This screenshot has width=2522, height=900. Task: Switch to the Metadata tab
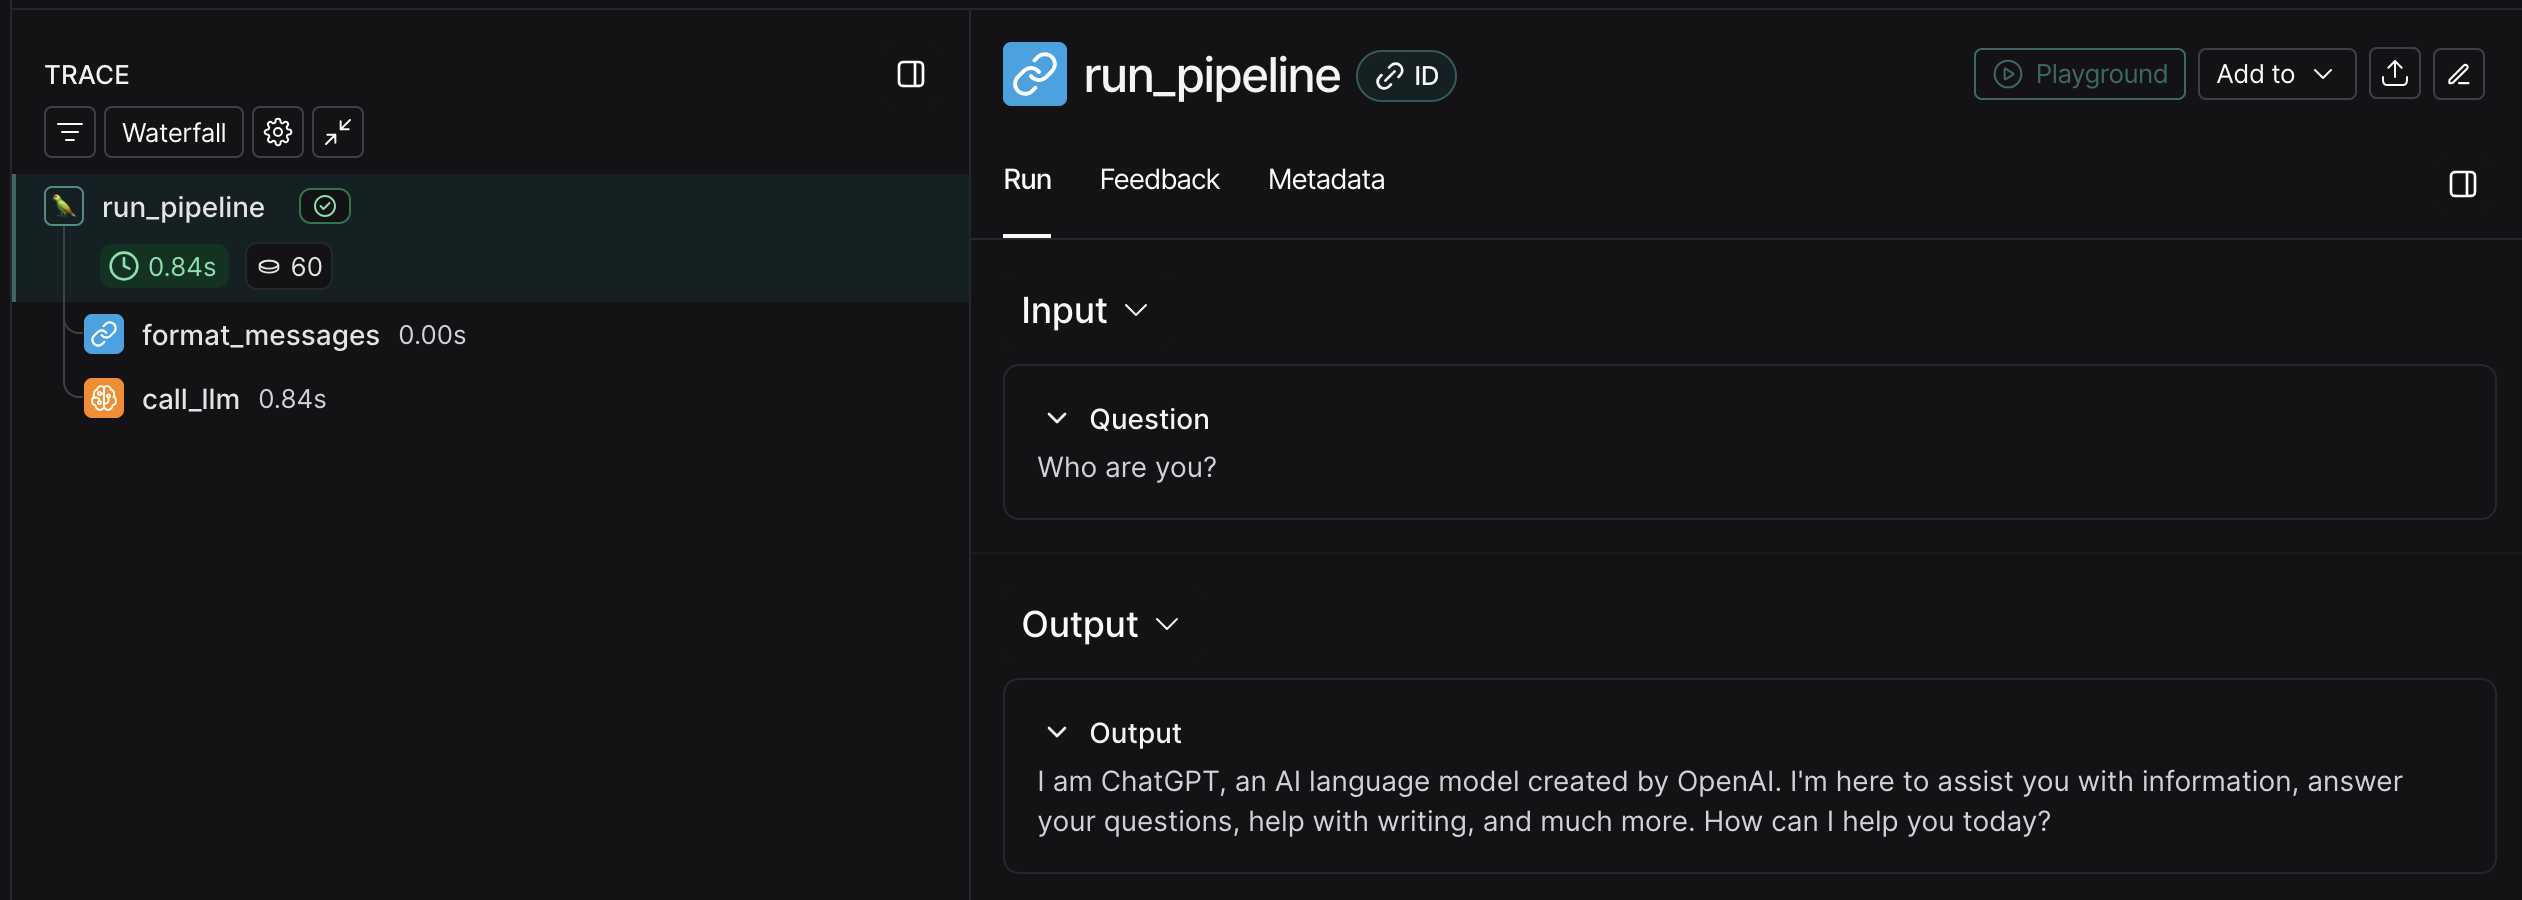pos(1326,180)
